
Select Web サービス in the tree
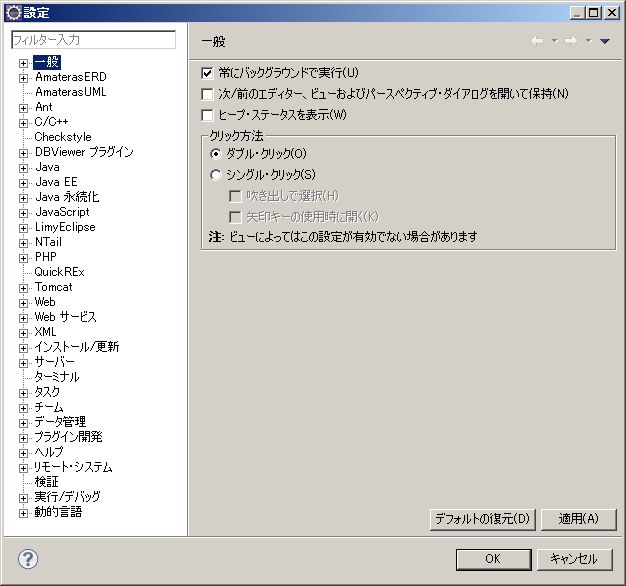(x=65, y=317)
